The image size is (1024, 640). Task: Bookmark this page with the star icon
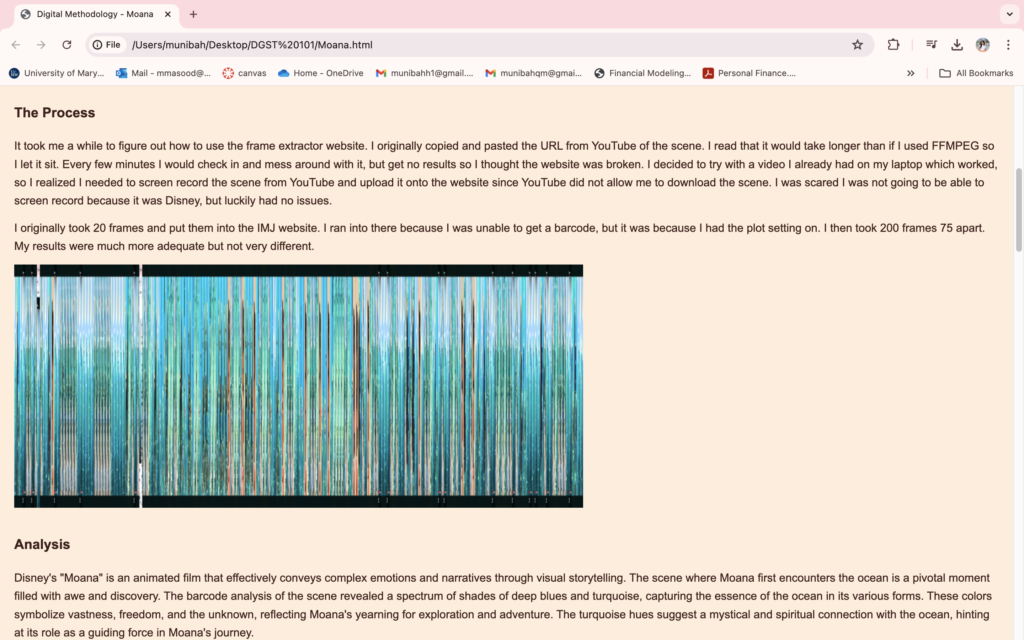coord(857,45)
